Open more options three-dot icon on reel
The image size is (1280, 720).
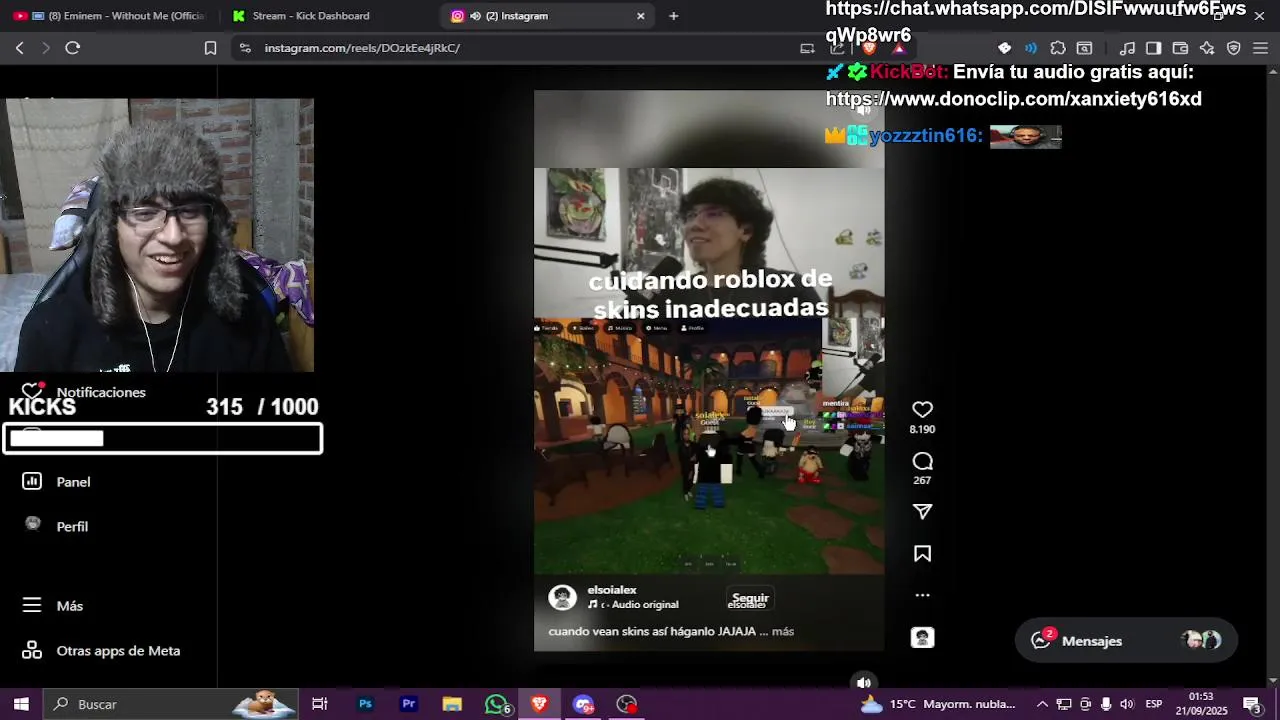(x=922, y=595)
